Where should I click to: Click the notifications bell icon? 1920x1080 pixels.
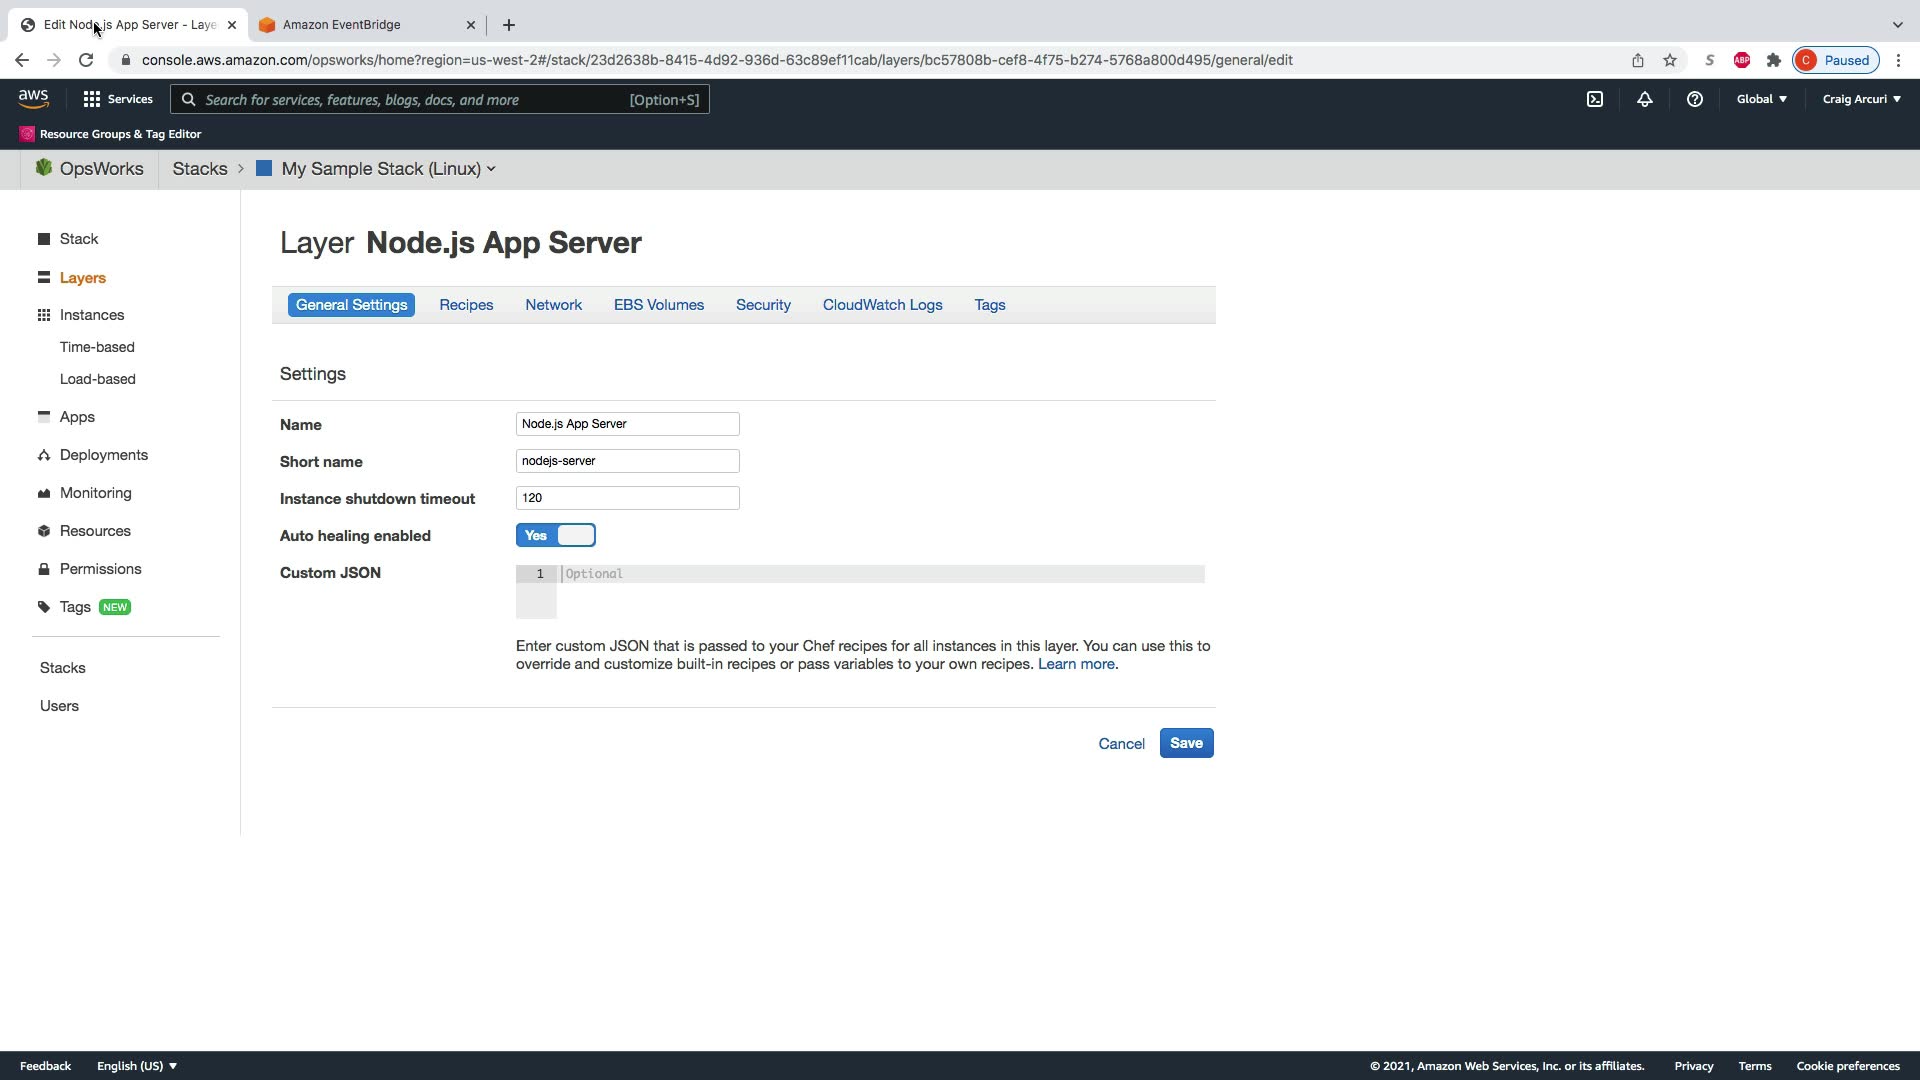tap(1644, 99)
